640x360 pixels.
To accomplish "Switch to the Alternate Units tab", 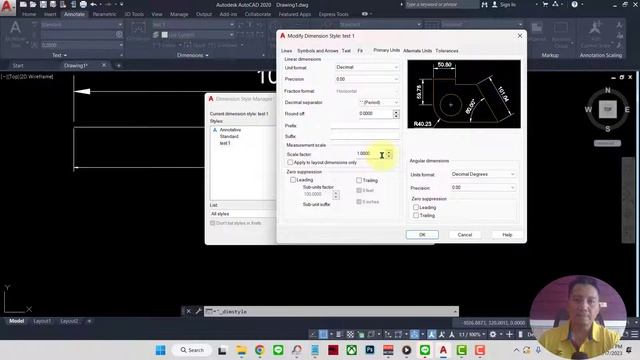I will click(x=417, y=51).
